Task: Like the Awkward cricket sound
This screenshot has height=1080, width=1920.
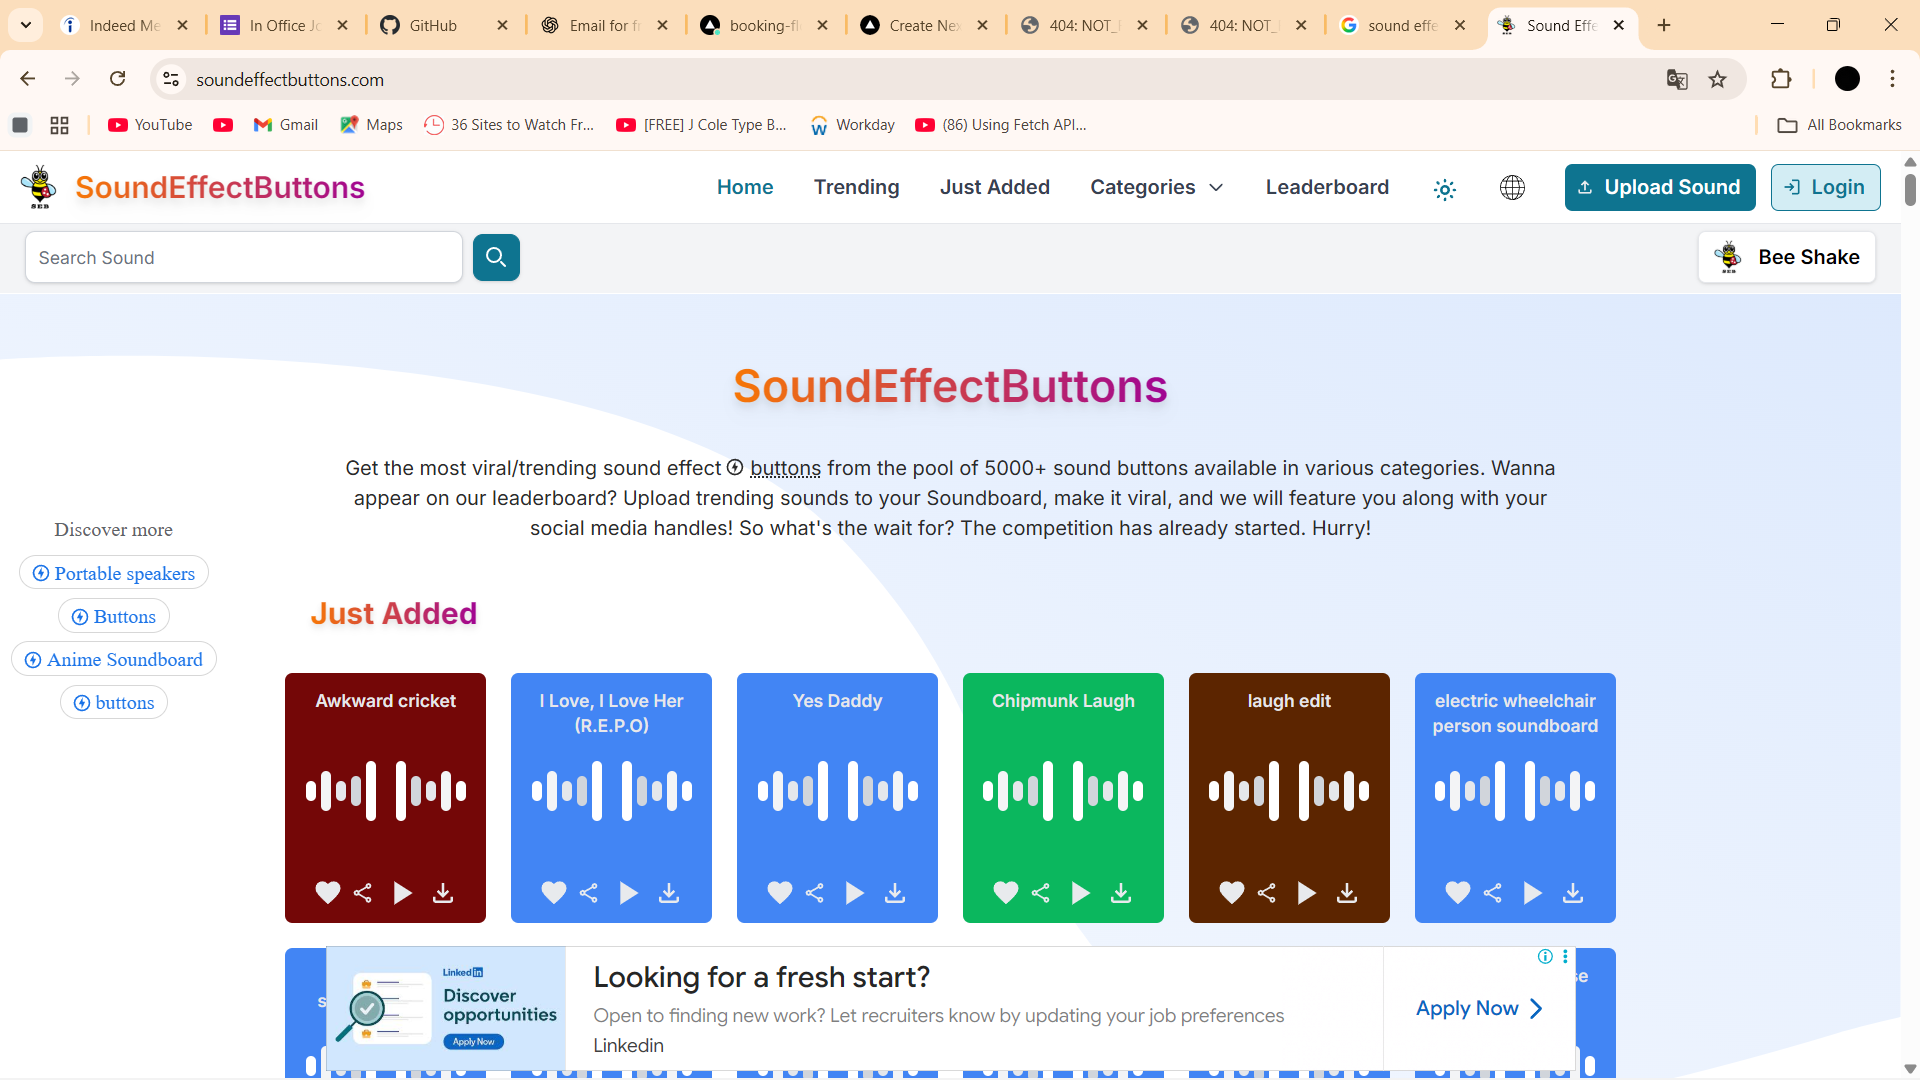Action: pos(328,892)
